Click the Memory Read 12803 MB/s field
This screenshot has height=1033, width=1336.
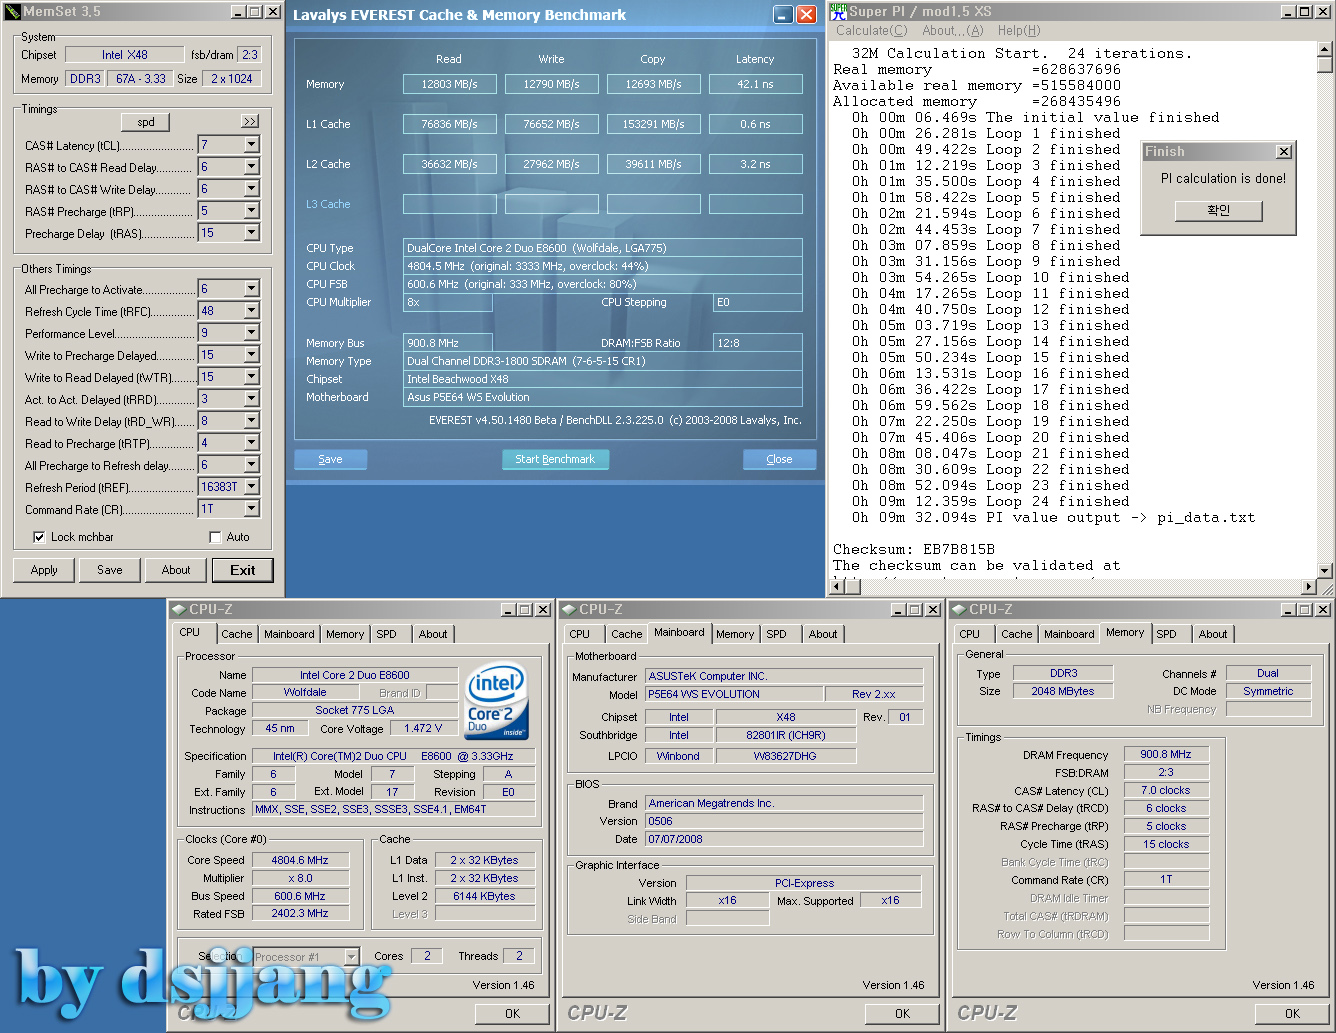click(x=449, y=84)
